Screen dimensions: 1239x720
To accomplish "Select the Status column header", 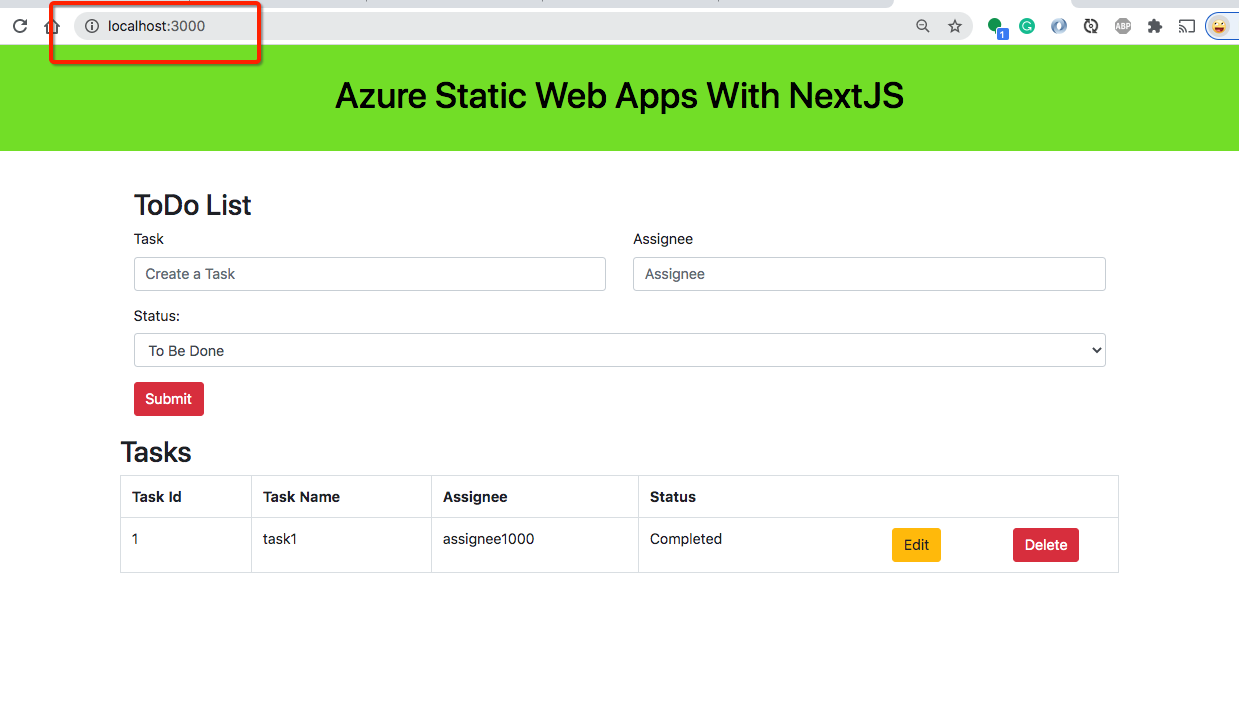I will point(673,497).
